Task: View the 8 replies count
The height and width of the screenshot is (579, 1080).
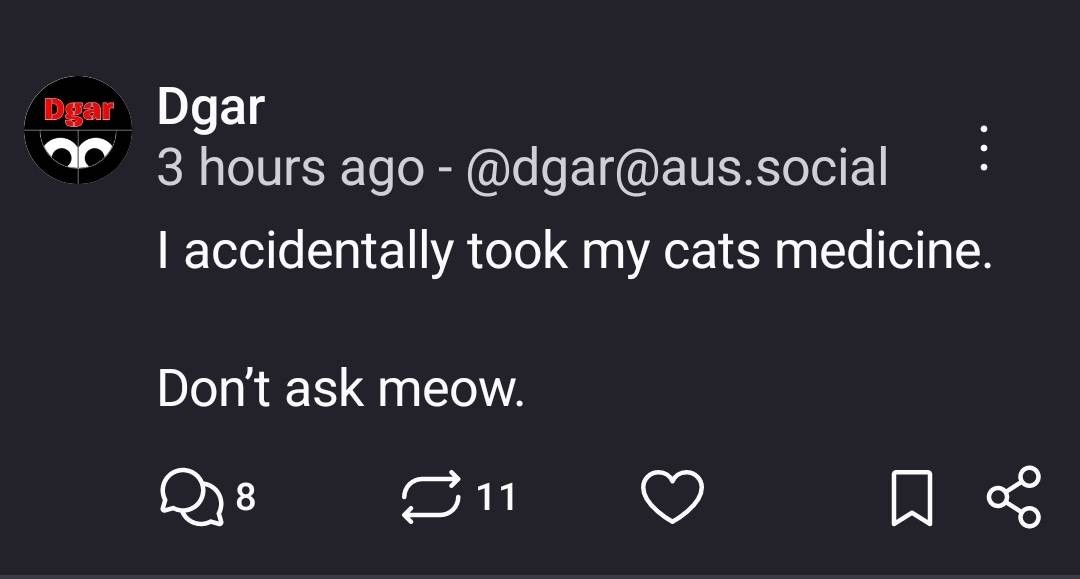Action: pos(246,497)
